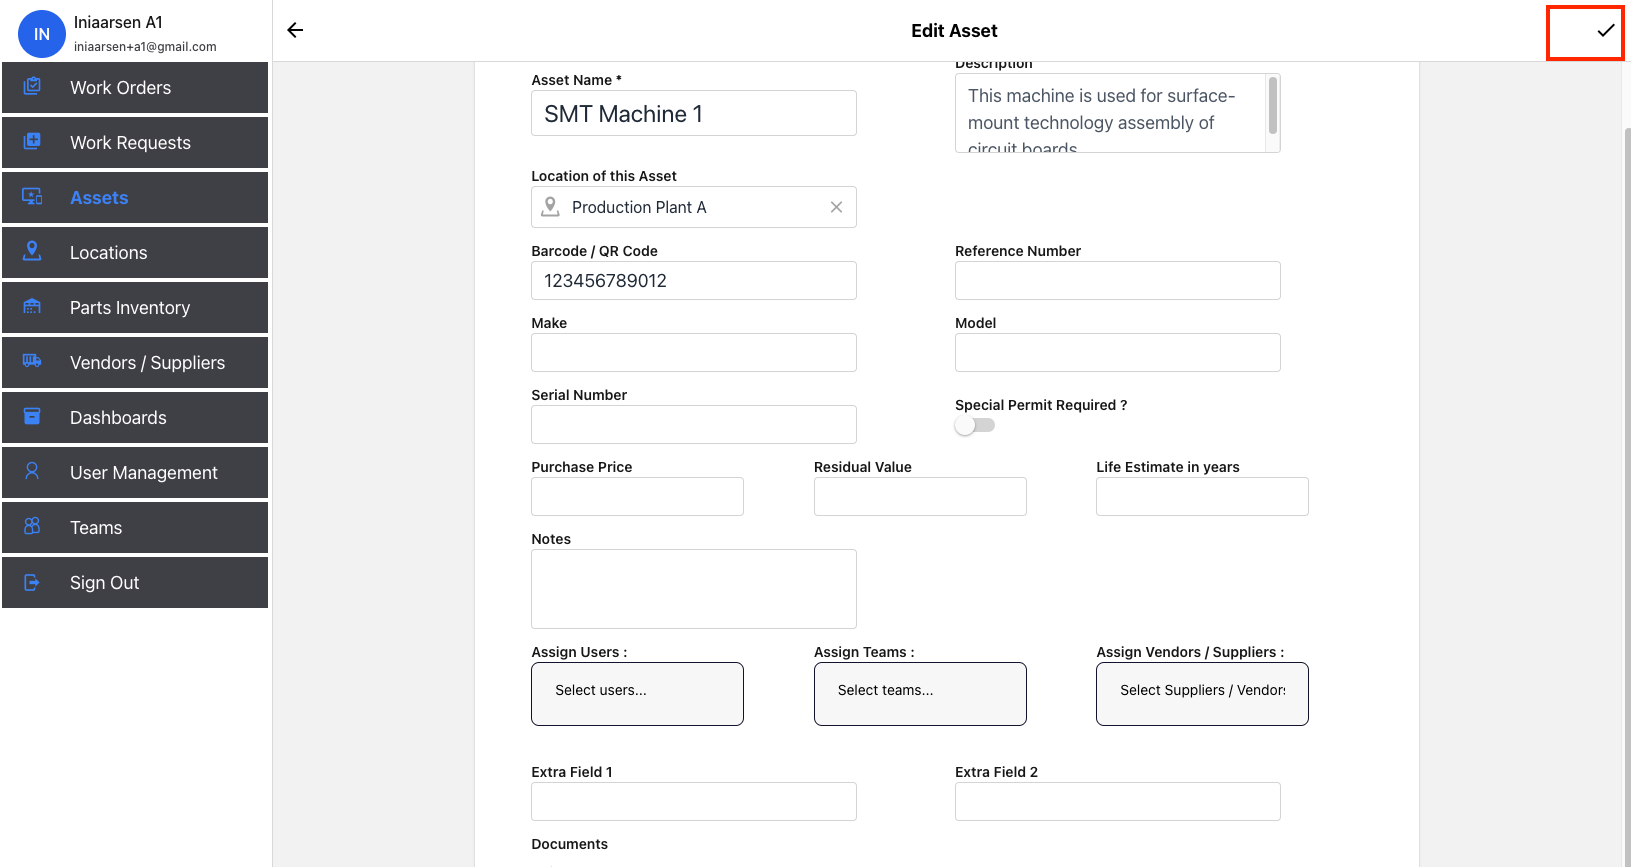Click the Model input field
The width and height of the screenshot is (1631, 867).
(1118, 352)
